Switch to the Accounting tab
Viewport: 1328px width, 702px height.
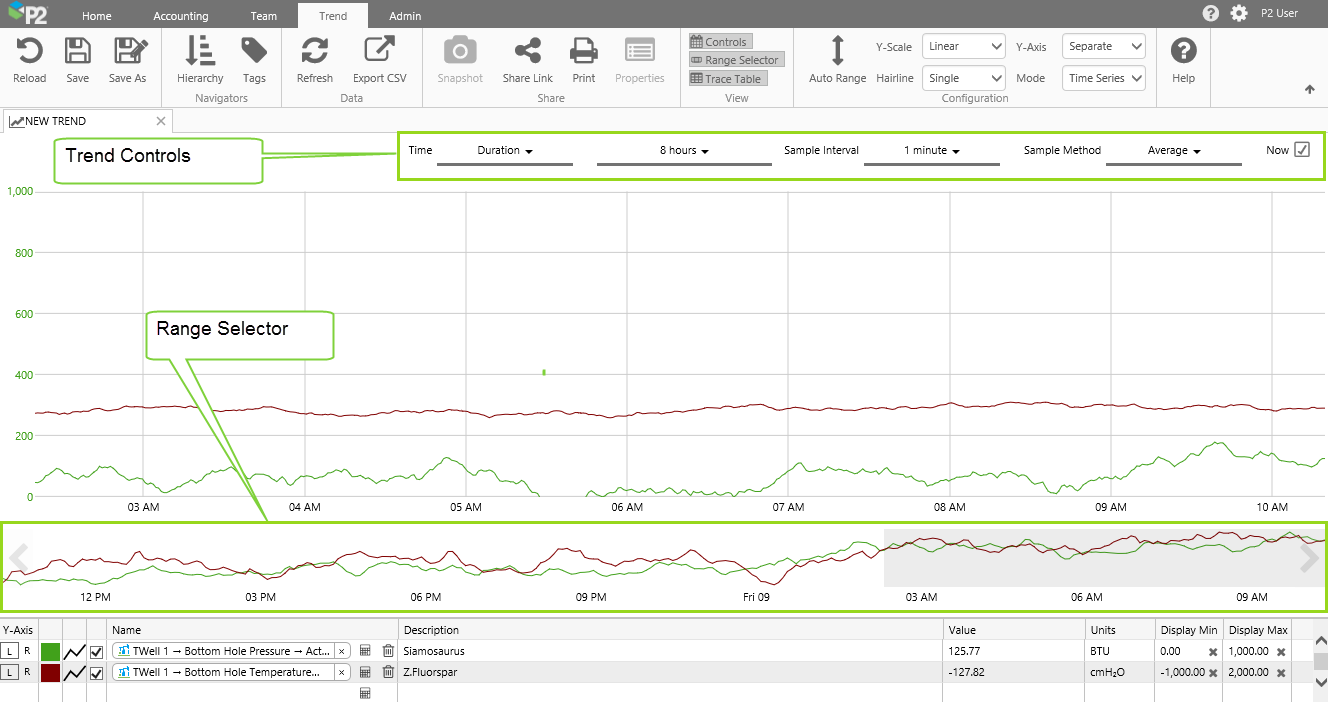(181, 16)
